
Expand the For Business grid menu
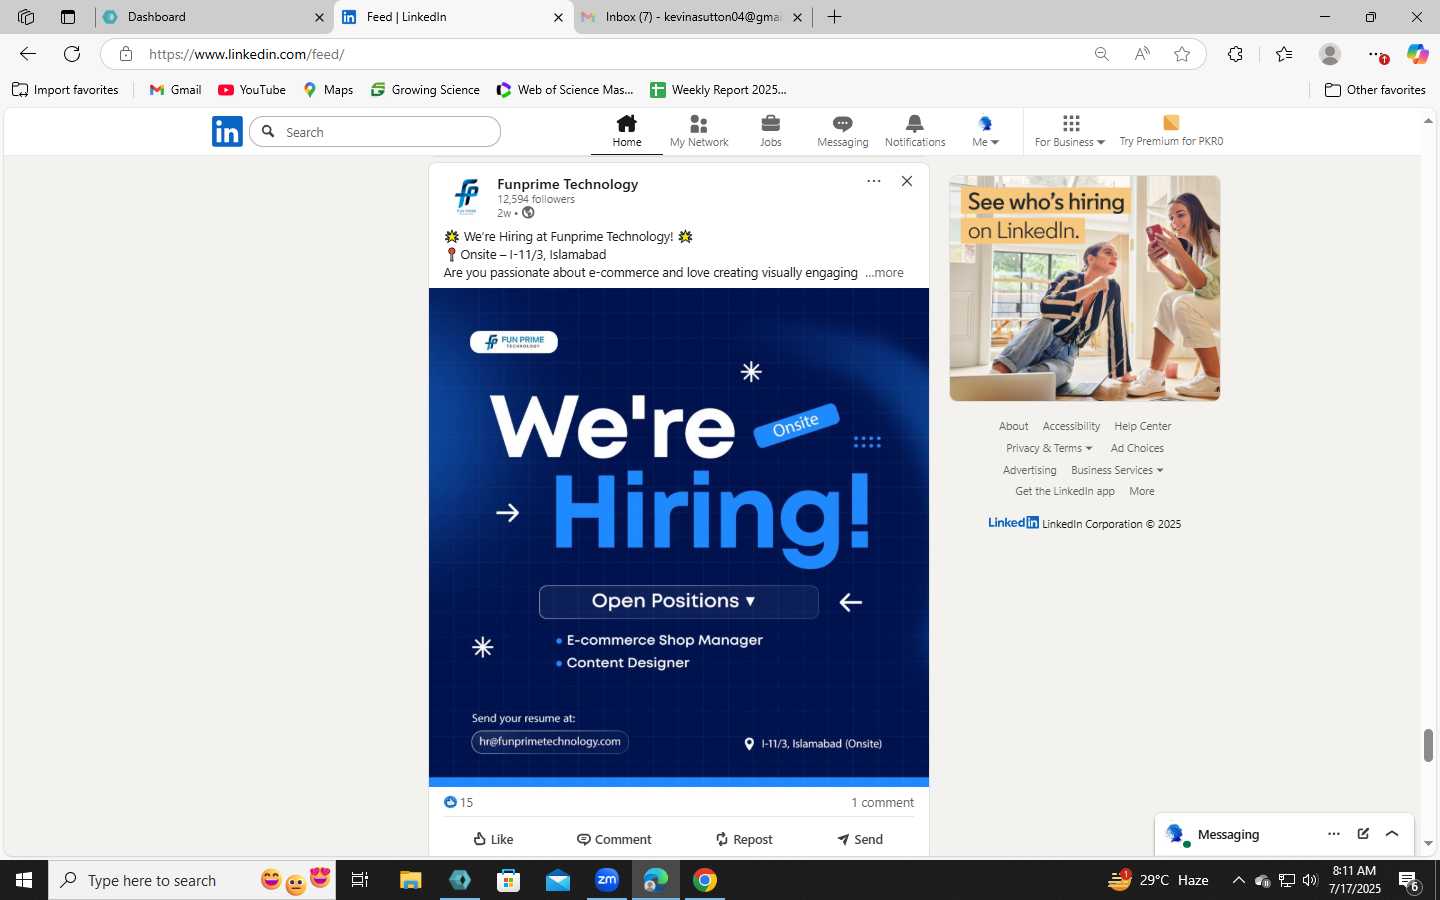[x=1069, y=131]
